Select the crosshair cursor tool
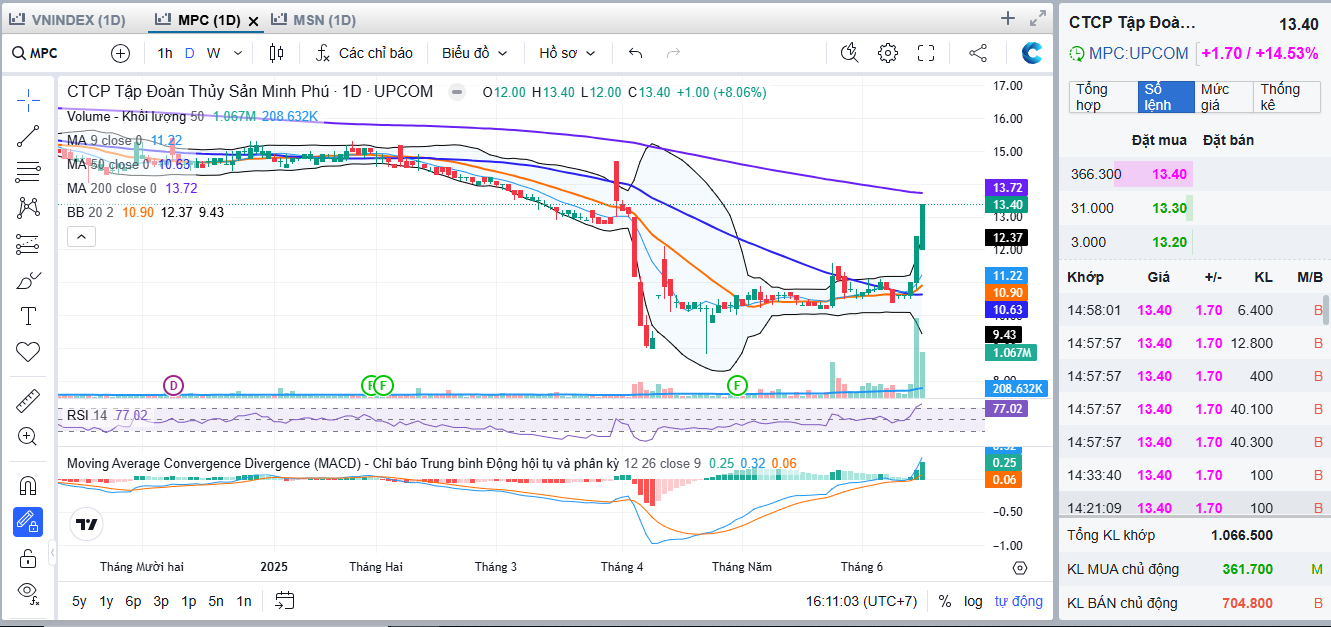This screenshot has height=627, width=1331. (28, 98)
